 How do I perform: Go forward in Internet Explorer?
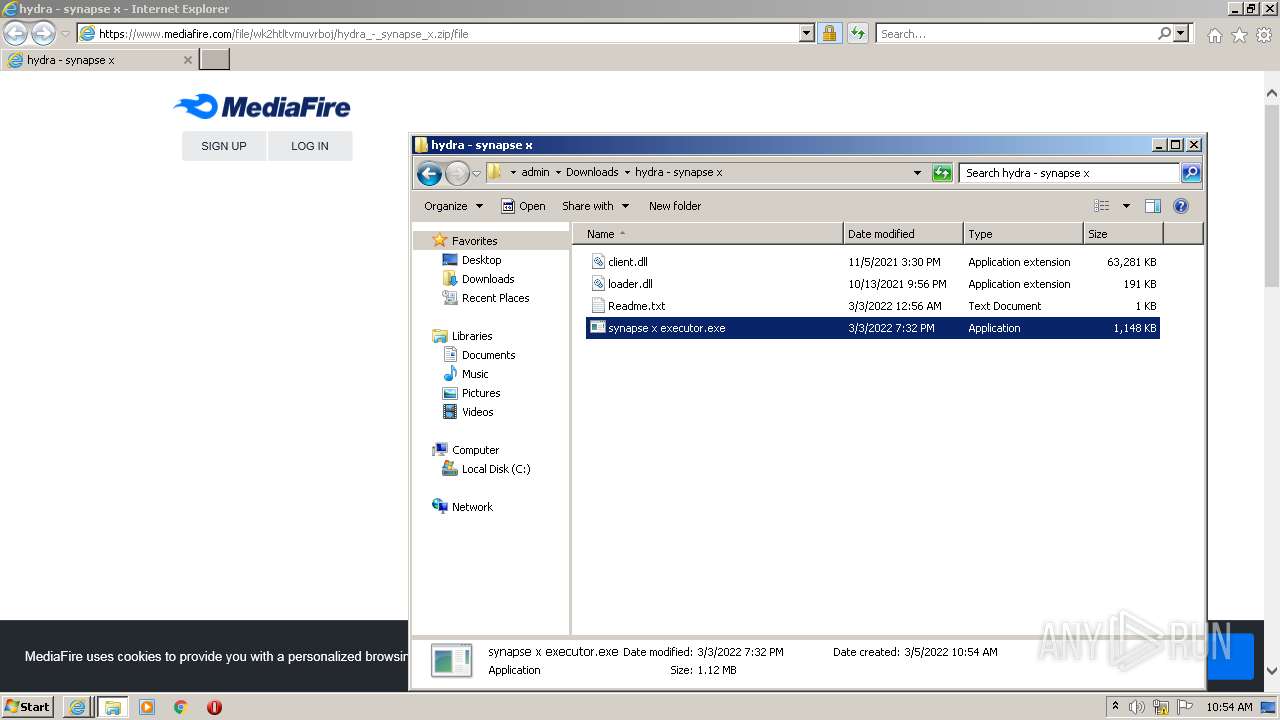point(43,34)
